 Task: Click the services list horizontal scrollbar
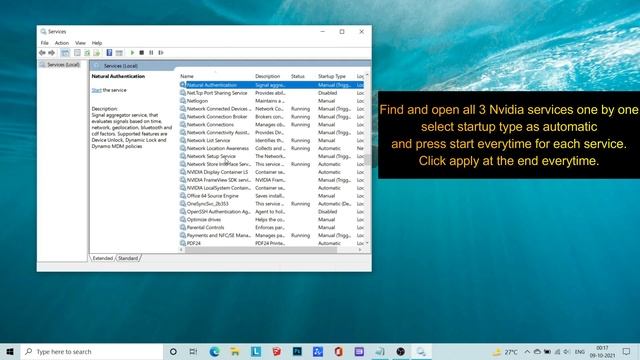(261, 250)
